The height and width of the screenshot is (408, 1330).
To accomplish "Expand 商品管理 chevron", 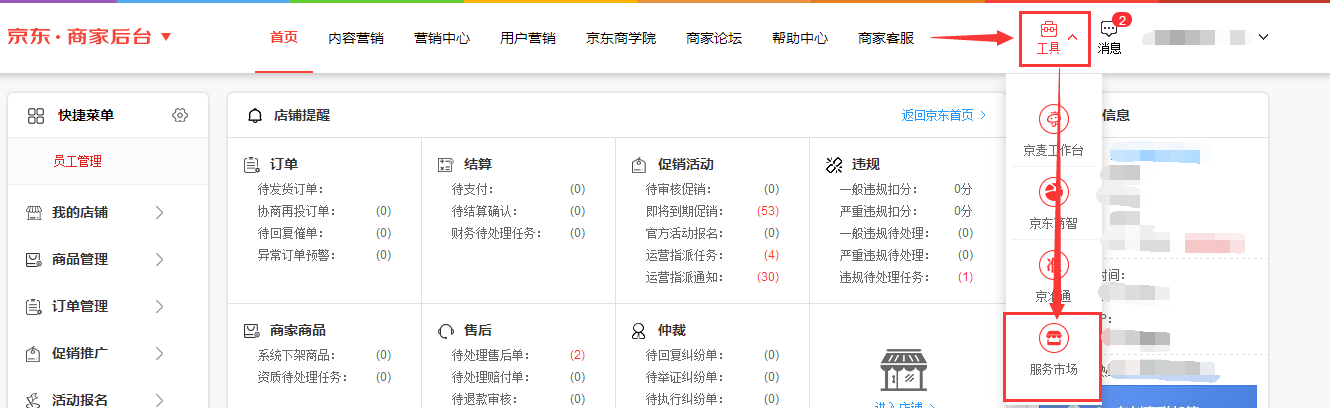I will 160,259.
